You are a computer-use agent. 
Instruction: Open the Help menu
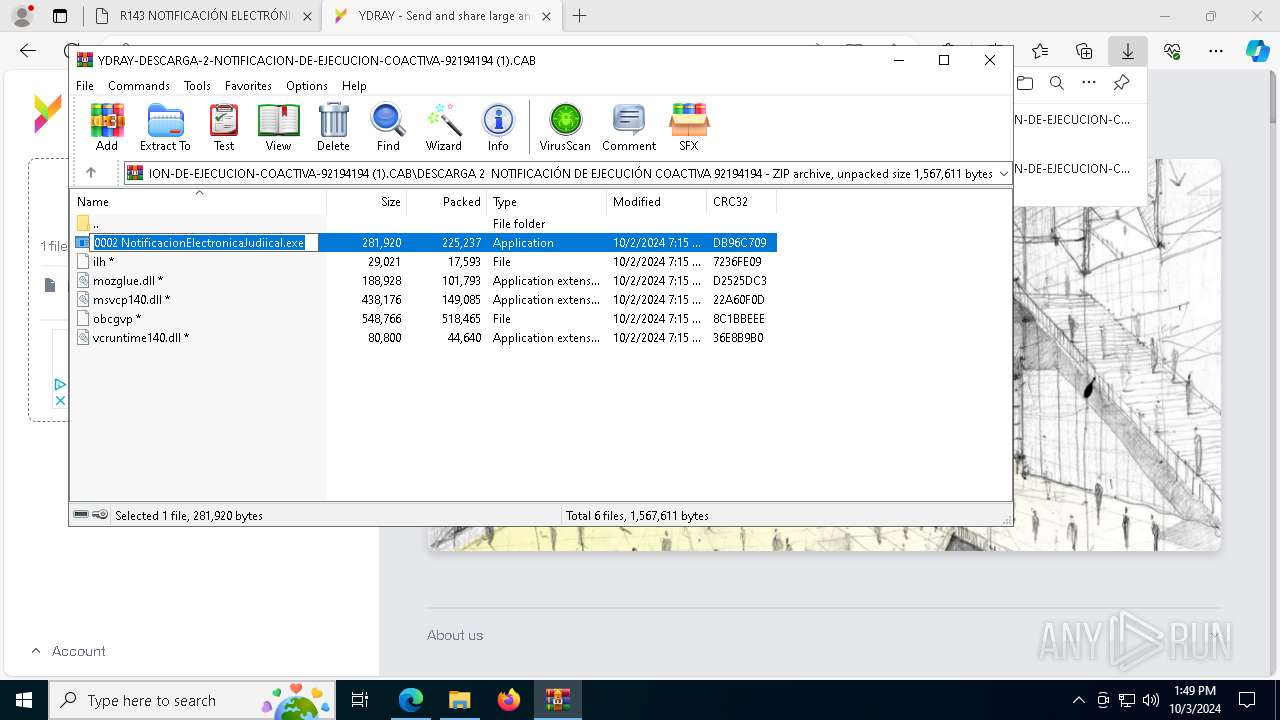pyautogui.click(x=354, y=86)
